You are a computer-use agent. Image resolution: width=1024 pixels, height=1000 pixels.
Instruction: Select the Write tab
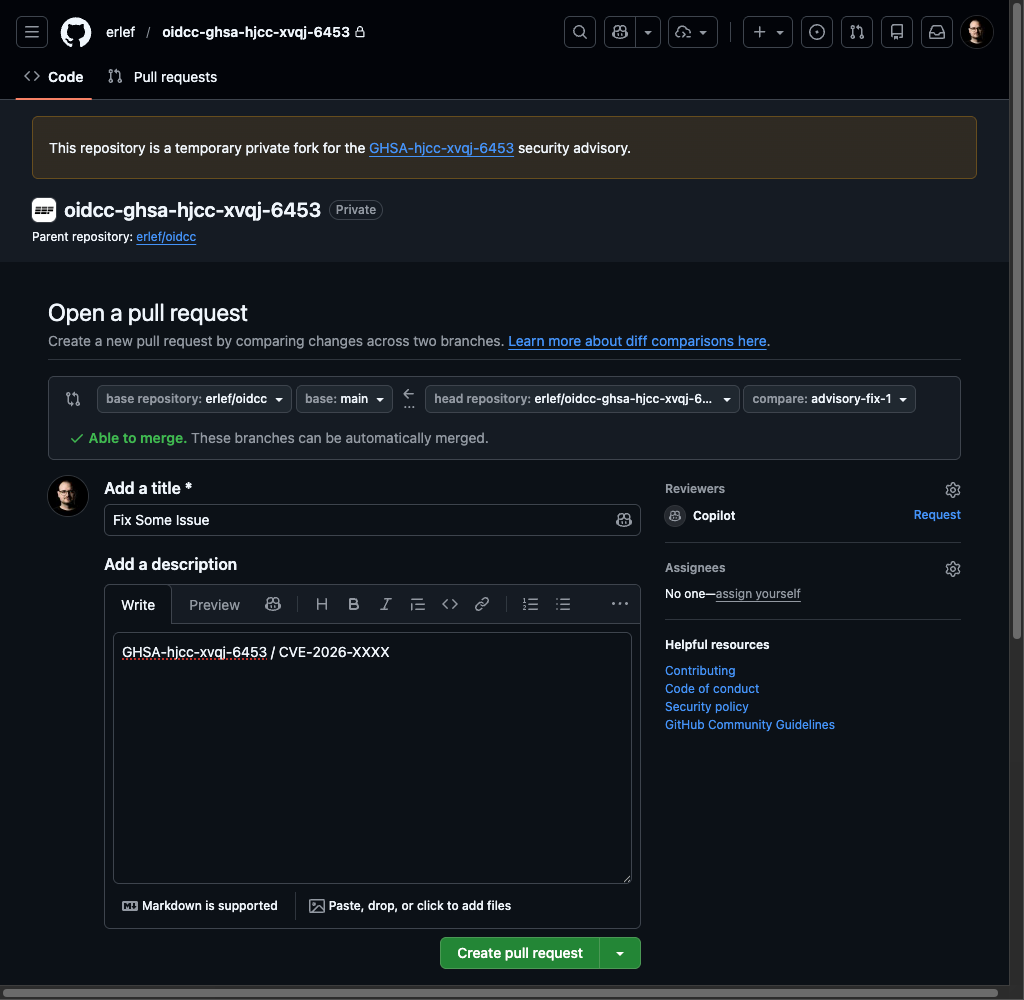tap(138, 605)
